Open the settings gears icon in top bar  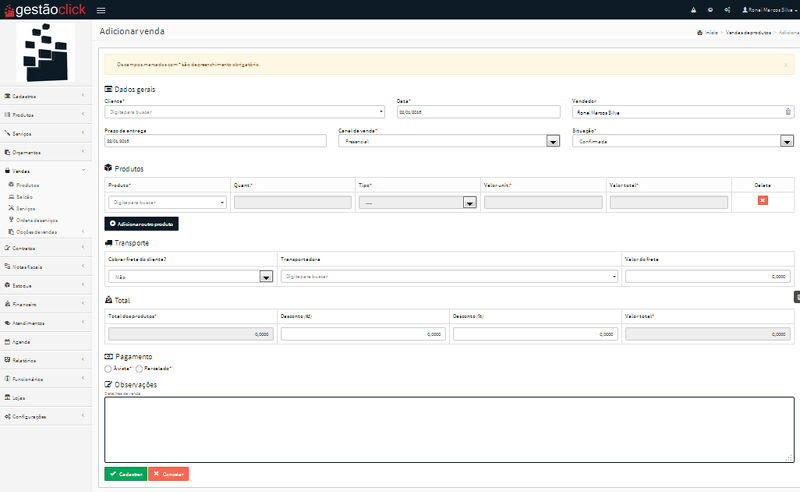[727, 10]
